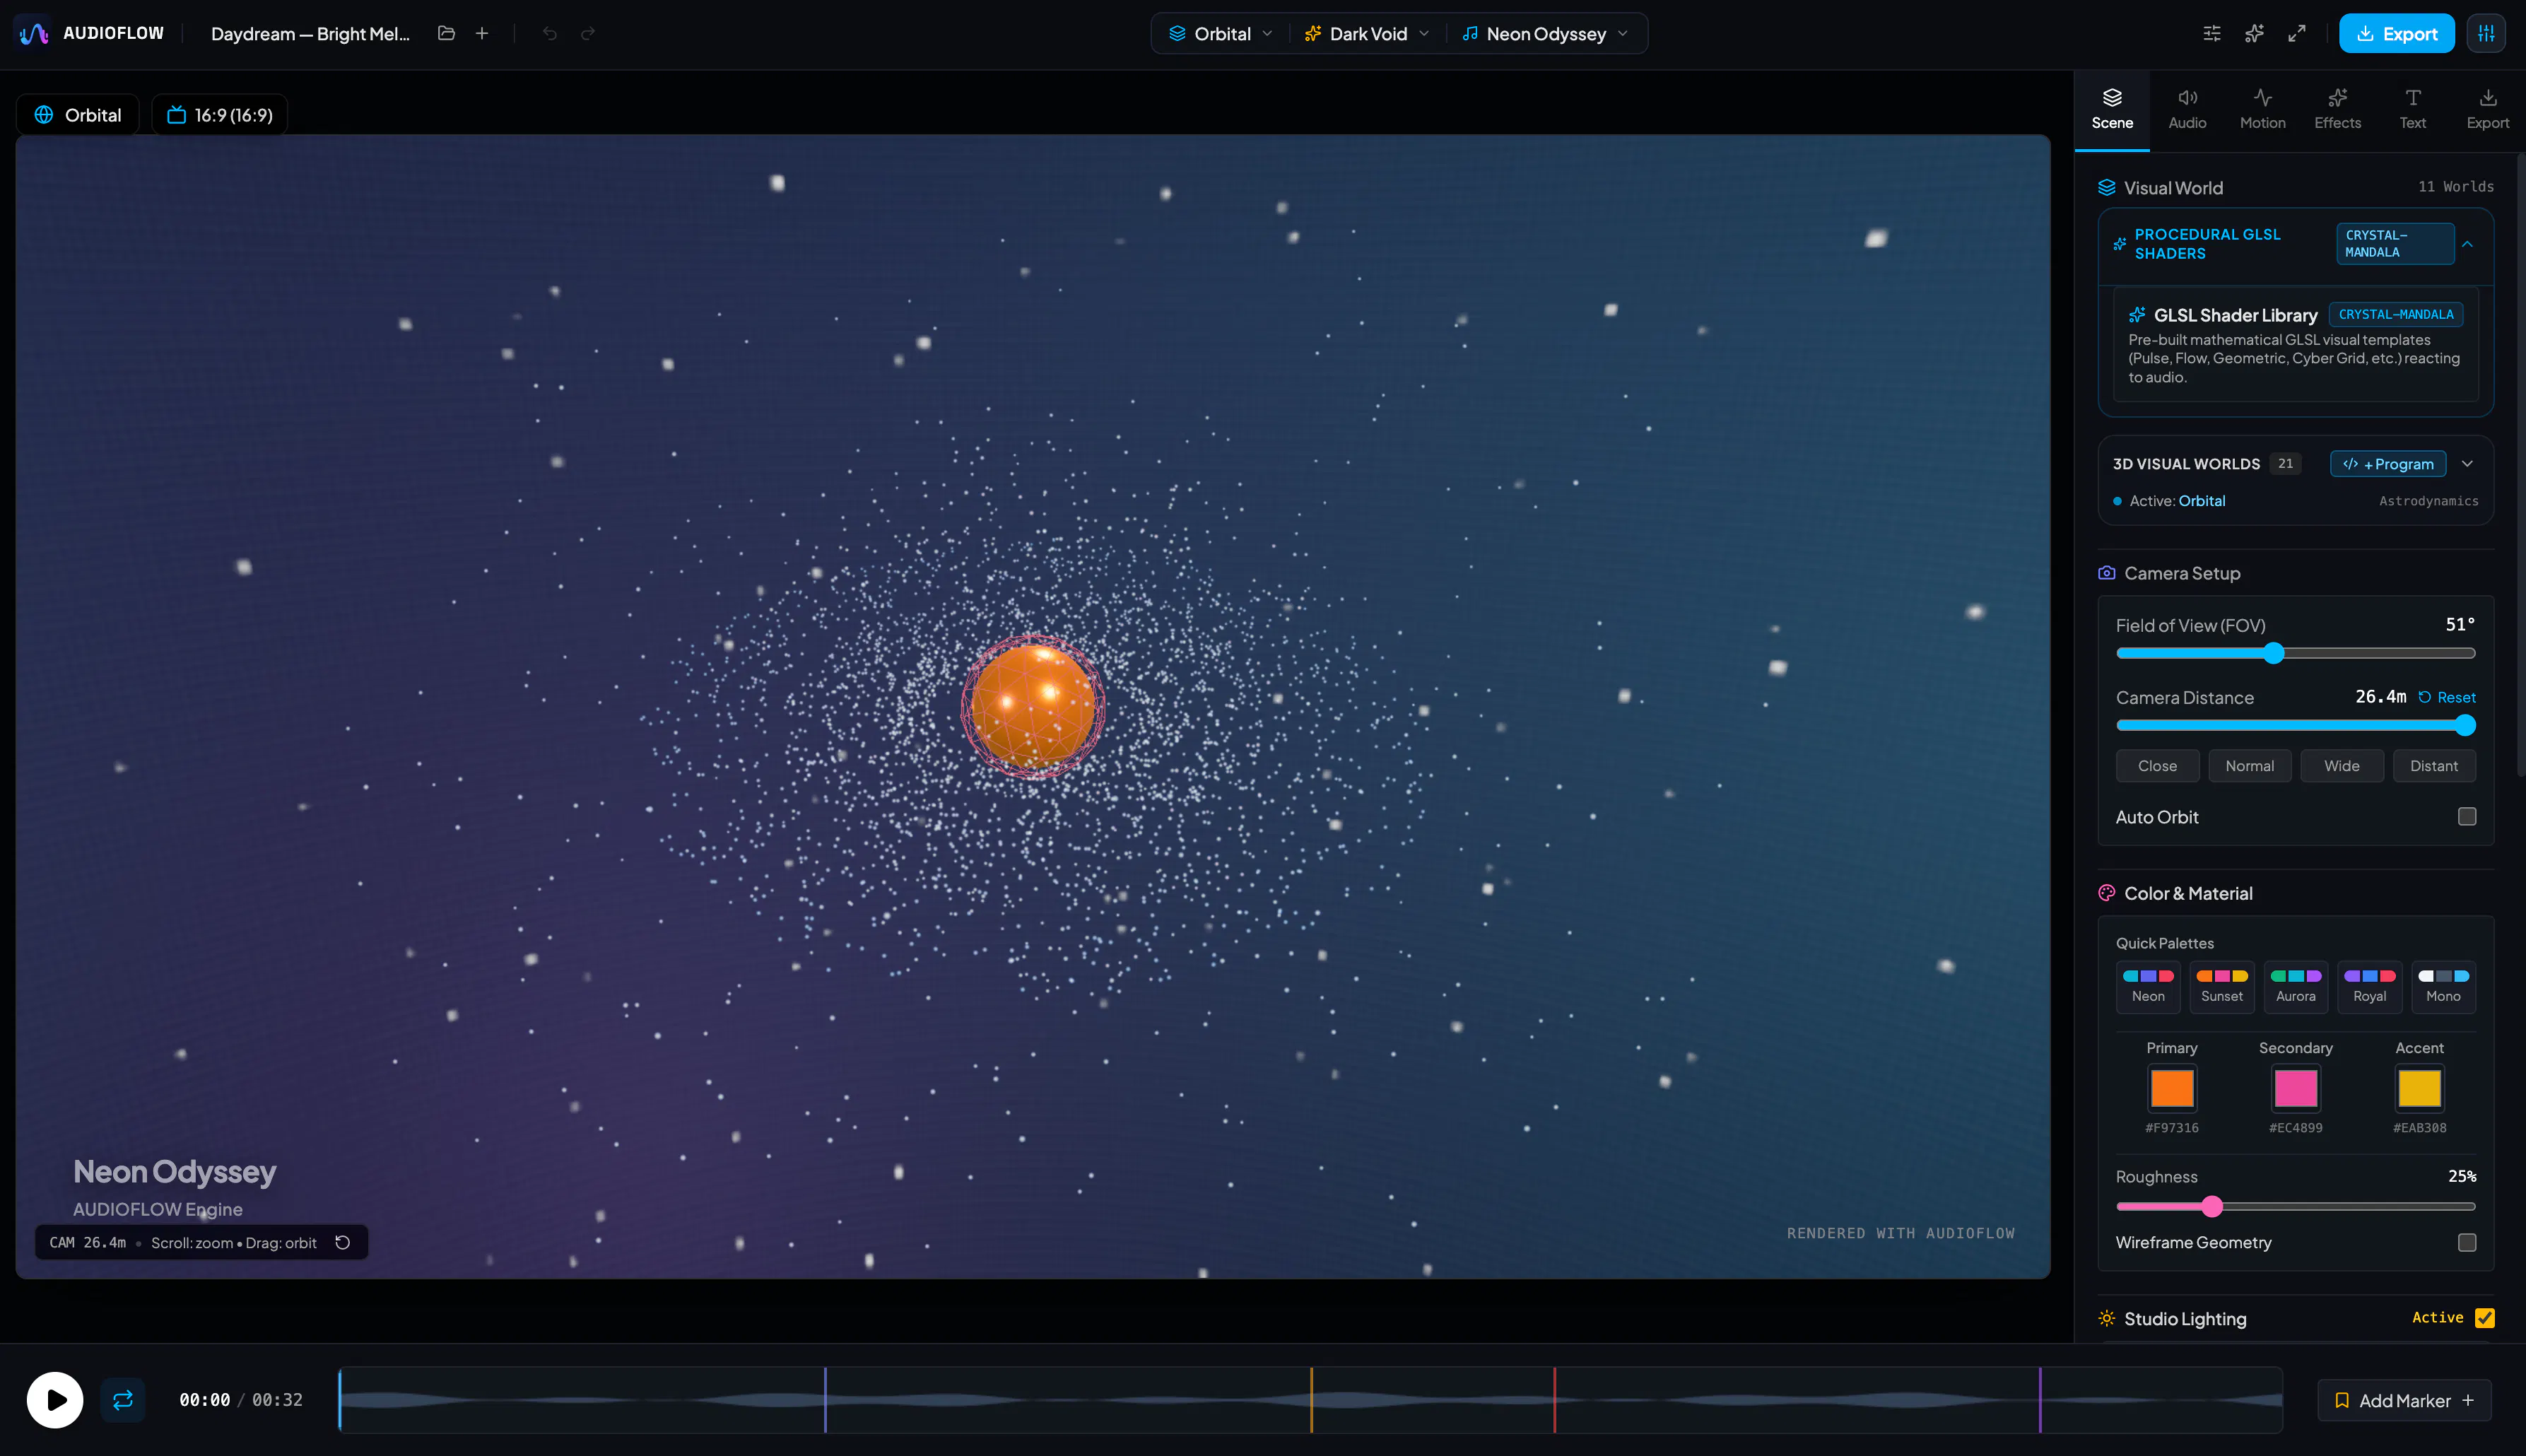Click the sparkle magic wand icon in top bar
Image resolution: width=2526 pixels, height=1456 pixels.
pos(2254,33)
